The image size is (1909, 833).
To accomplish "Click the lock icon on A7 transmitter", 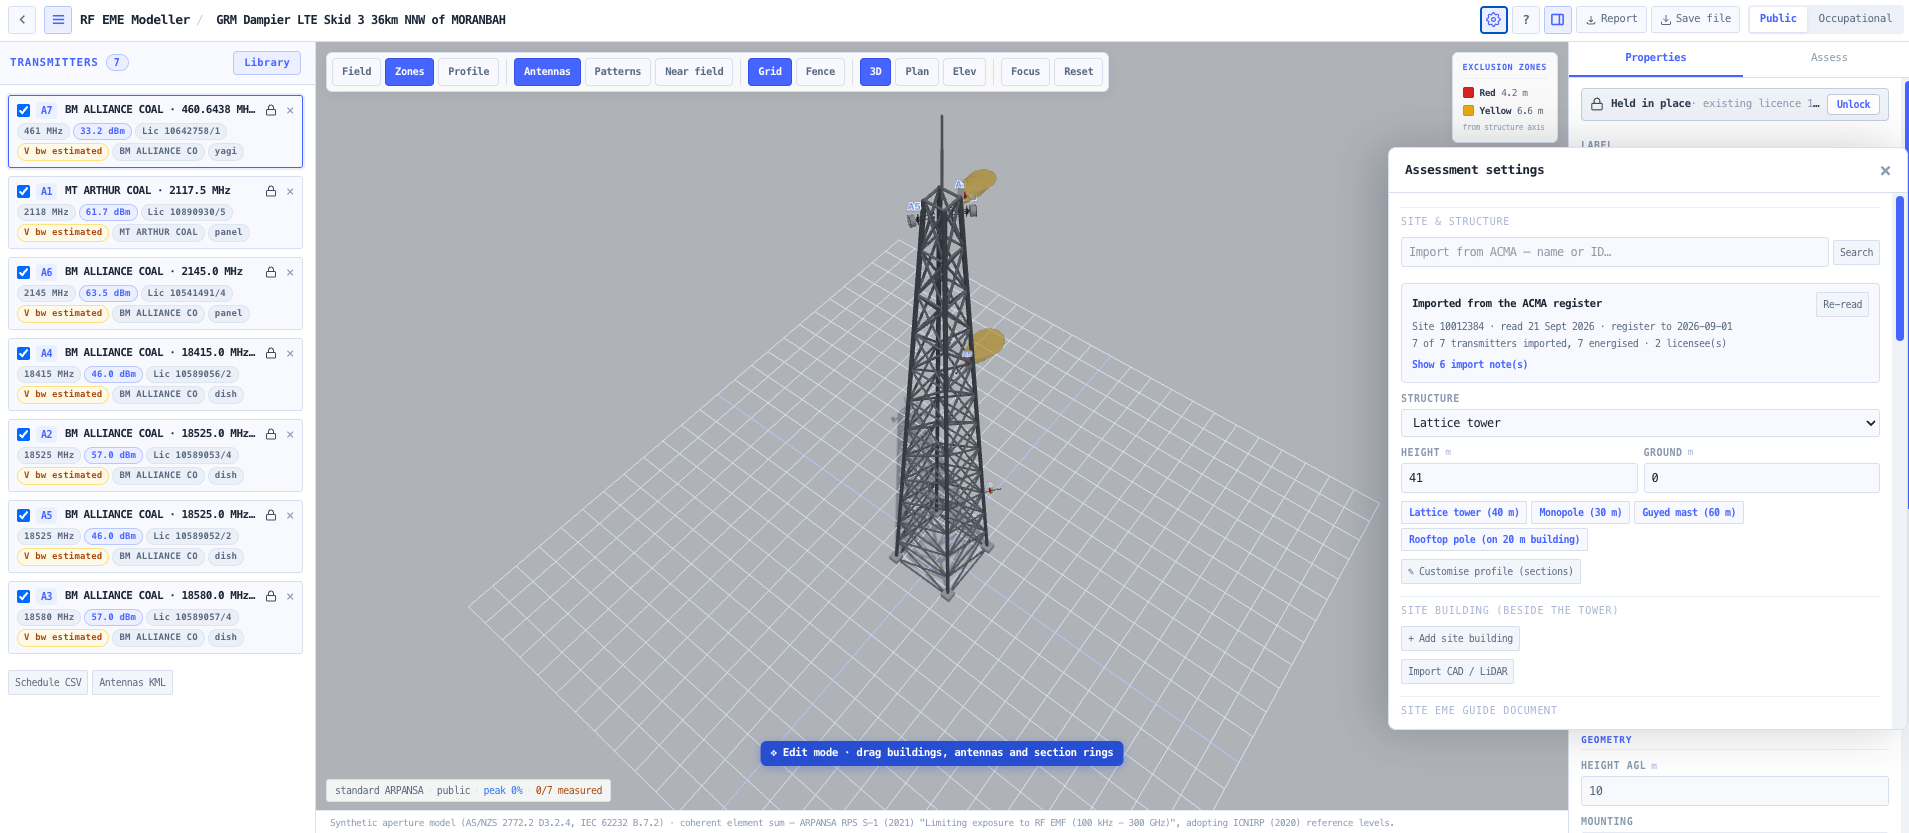I will [271, 110].
